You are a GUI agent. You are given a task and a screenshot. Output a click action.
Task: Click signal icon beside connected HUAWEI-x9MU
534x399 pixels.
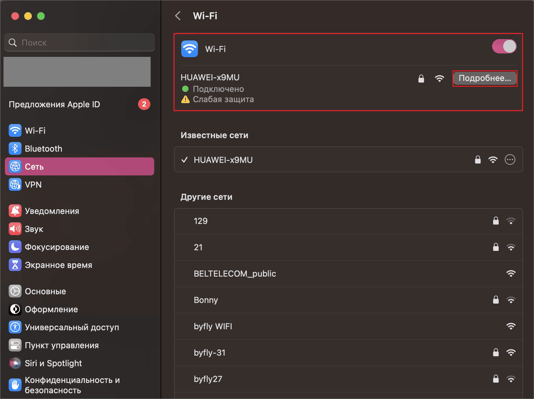click(440, 78)
